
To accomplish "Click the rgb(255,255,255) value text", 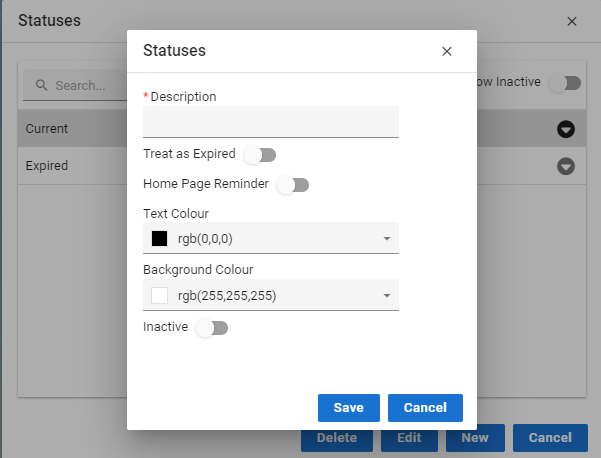I will [227, 296].
